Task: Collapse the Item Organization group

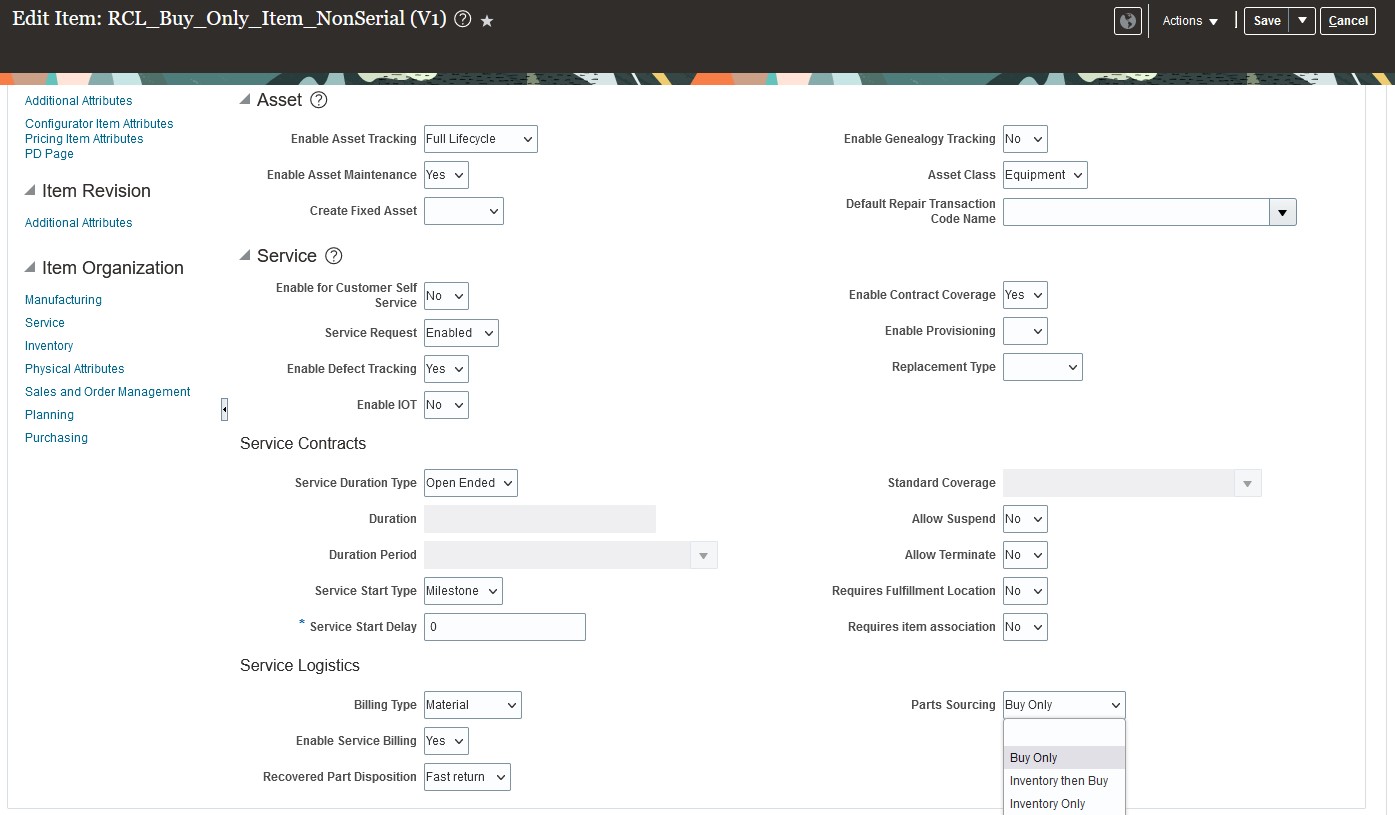Action: pos(30,268)
